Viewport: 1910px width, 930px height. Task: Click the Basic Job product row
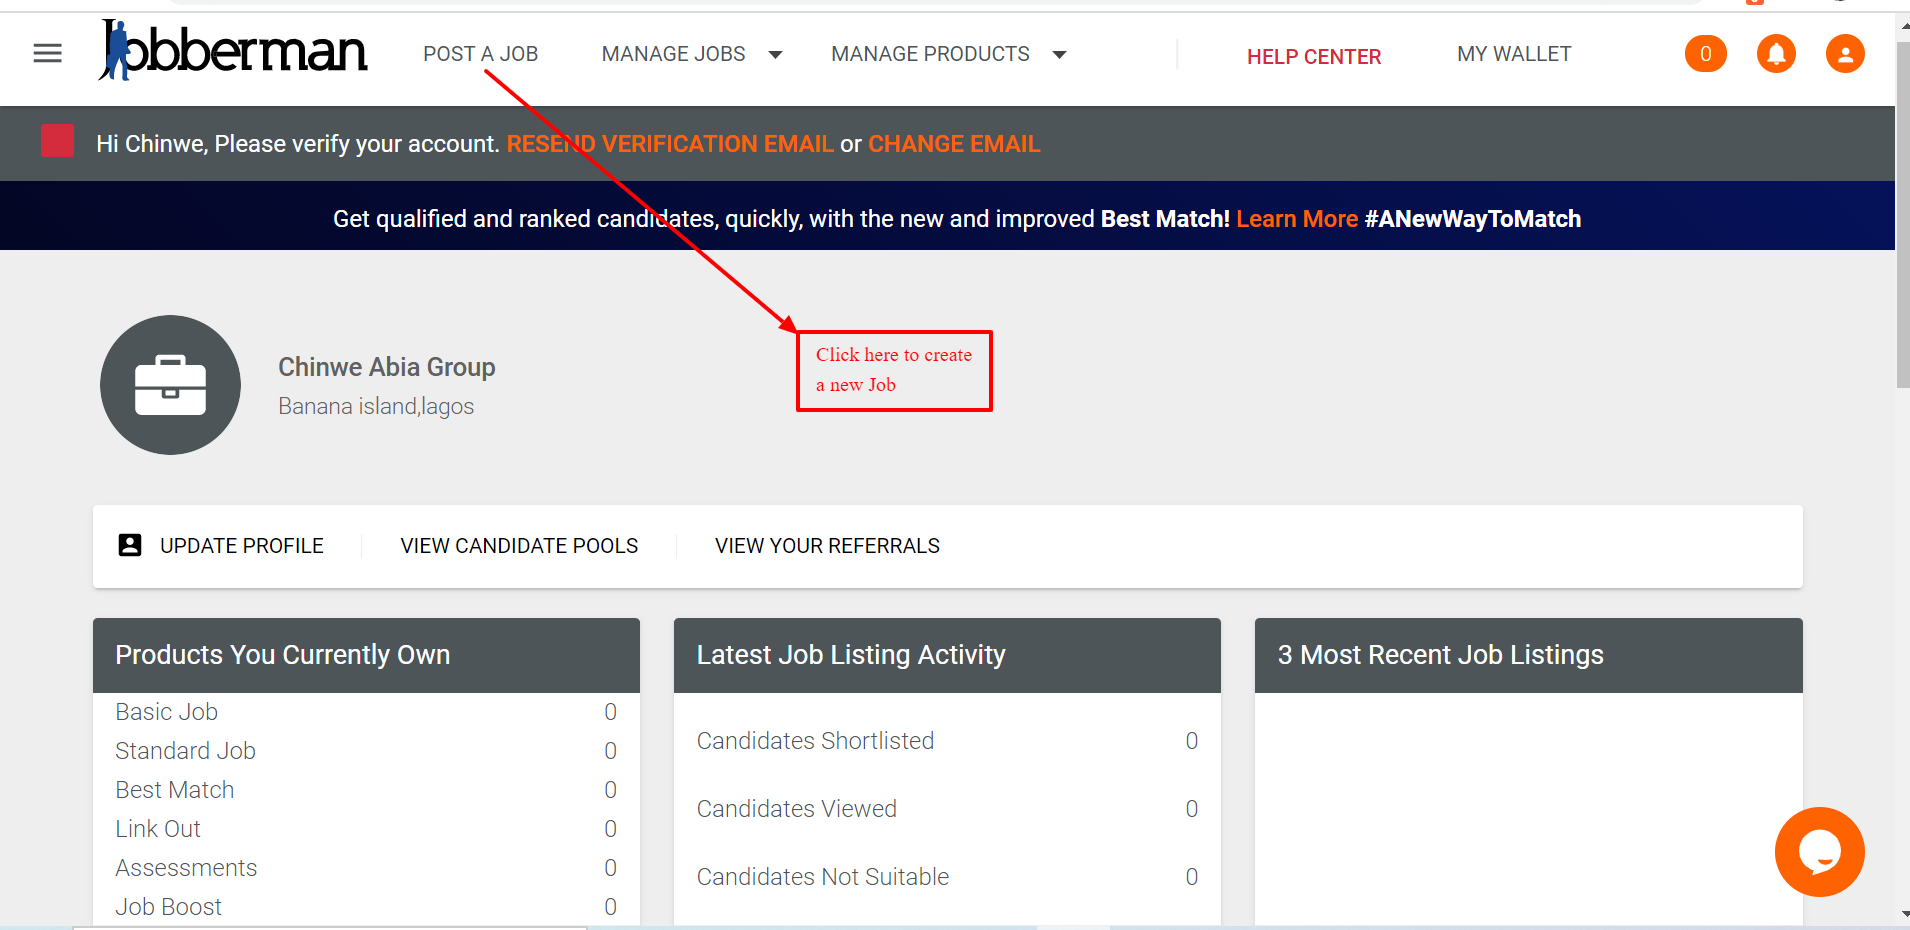point(366,712)
